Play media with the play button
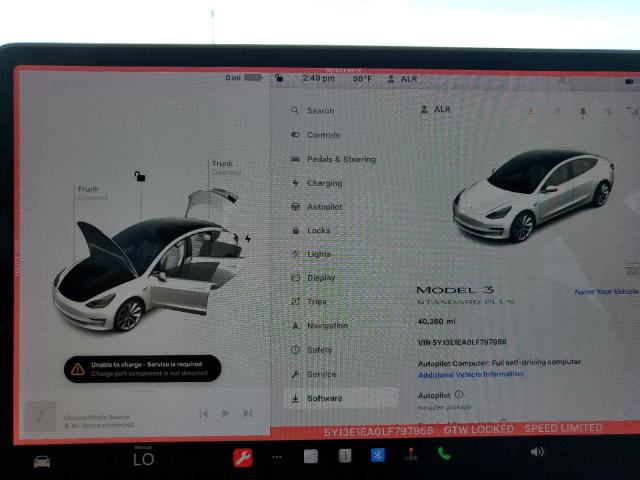Screen dimensions: 640x480 225,413
